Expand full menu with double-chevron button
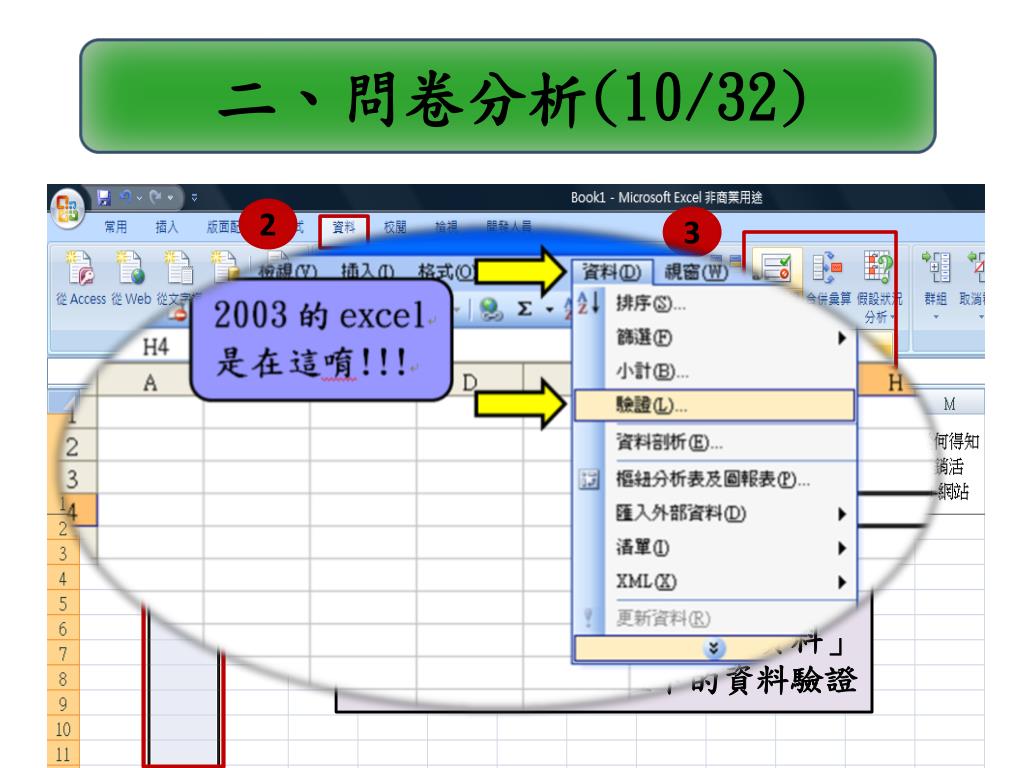The width and height of the screenshot is (1024, 768). (x=713, y=648)
